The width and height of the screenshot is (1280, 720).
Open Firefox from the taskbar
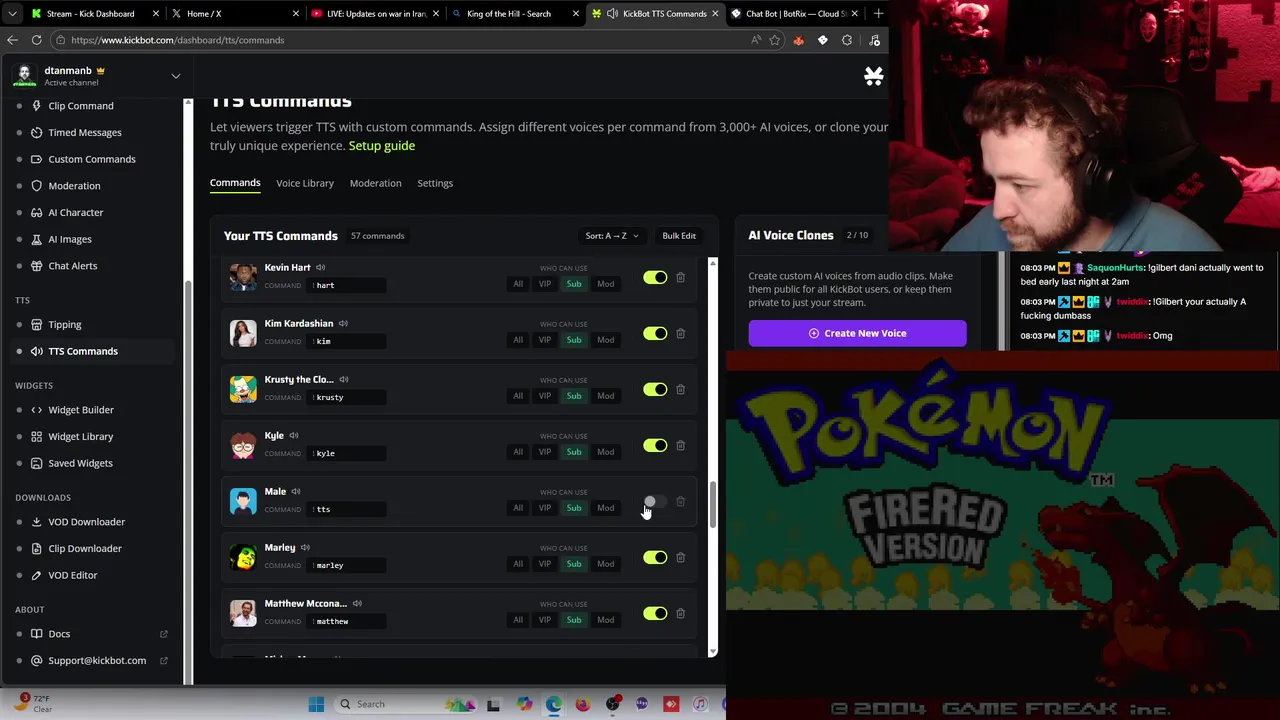pos(583,704)
